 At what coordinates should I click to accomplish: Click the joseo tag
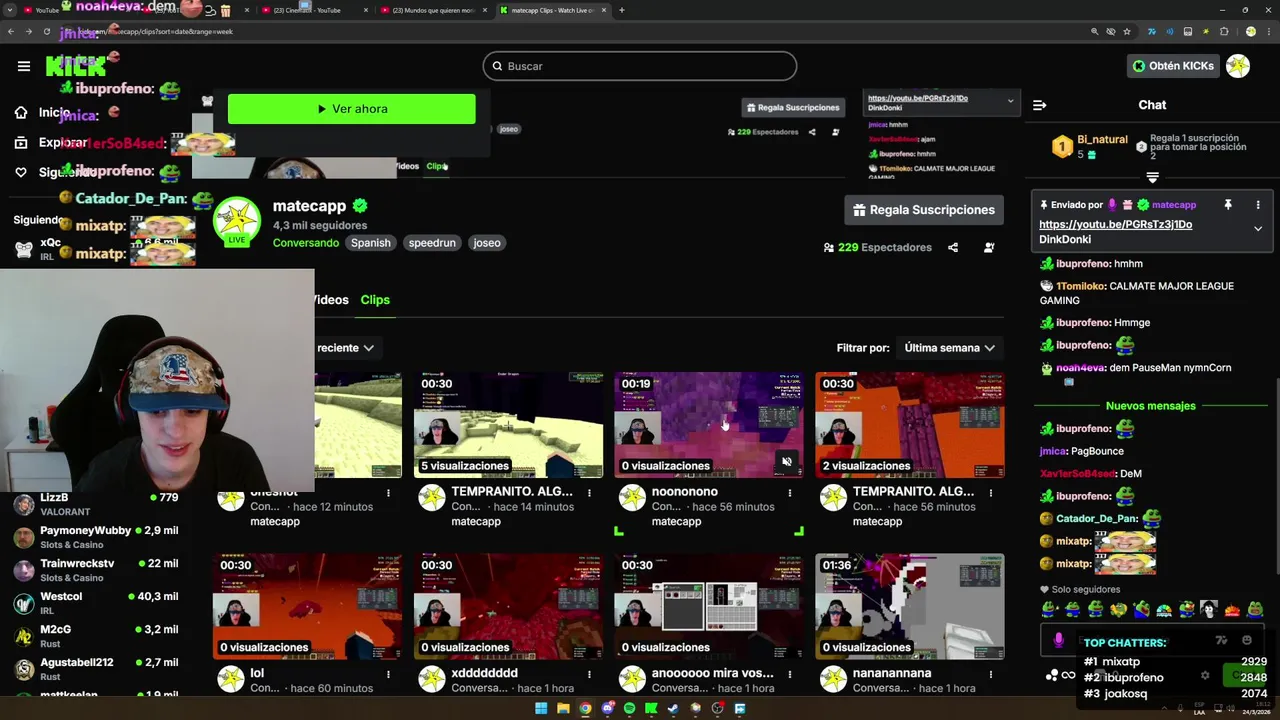[x=487, y=243]
